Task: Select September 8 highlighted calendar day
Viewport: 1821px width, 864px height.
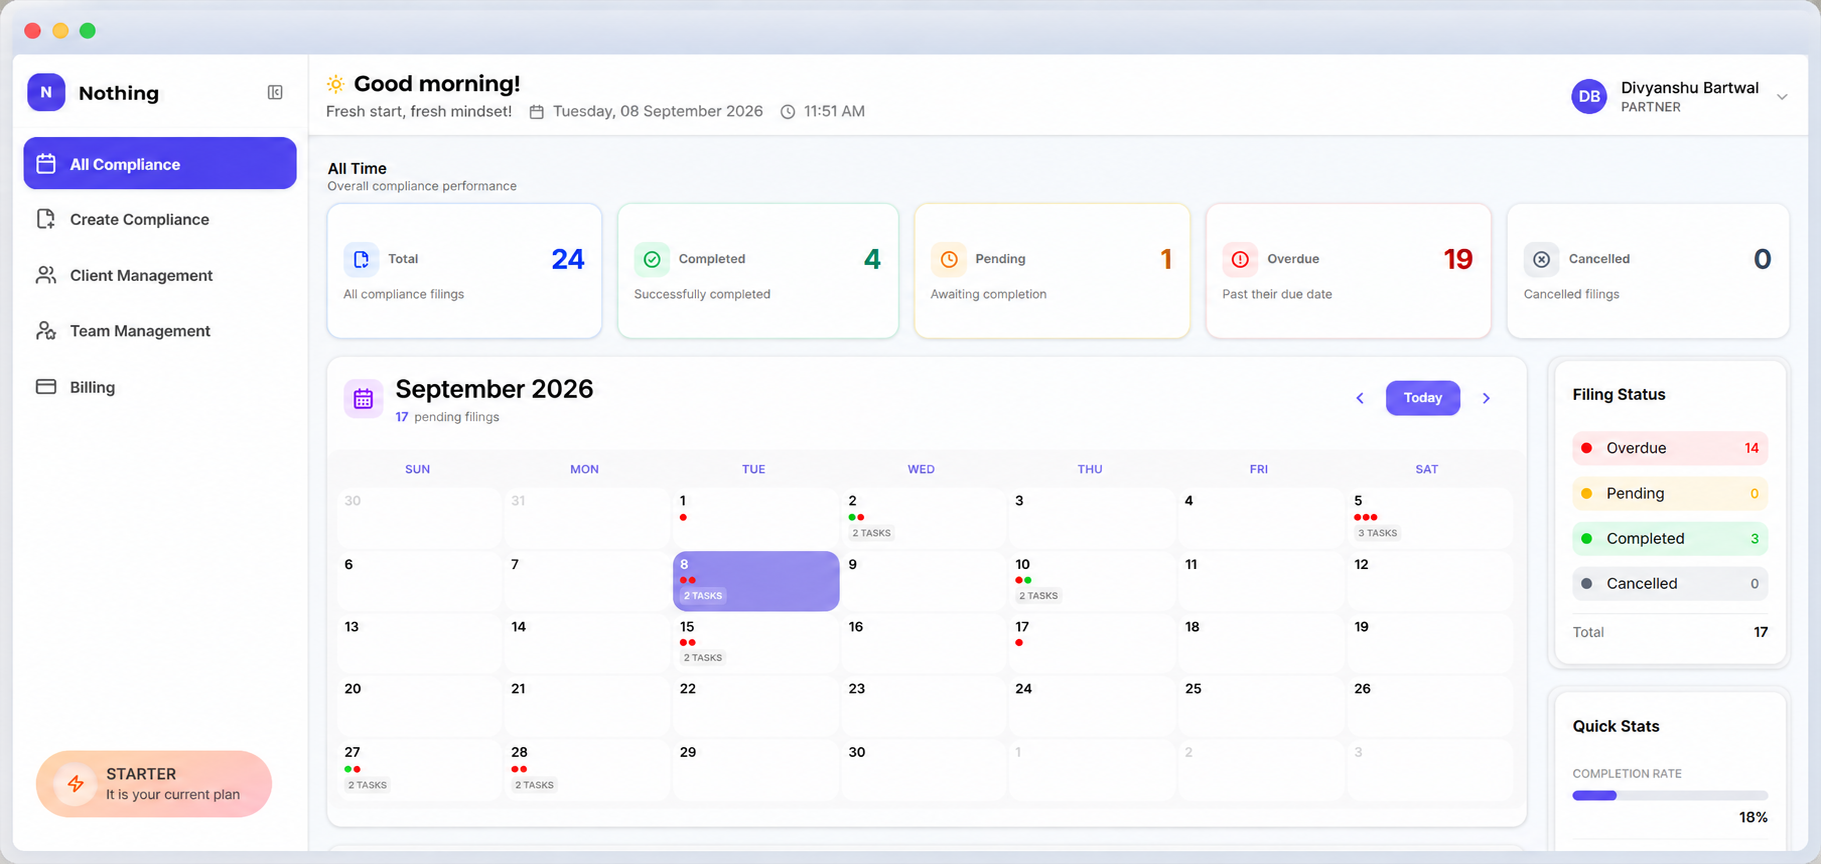Action: 756,581
